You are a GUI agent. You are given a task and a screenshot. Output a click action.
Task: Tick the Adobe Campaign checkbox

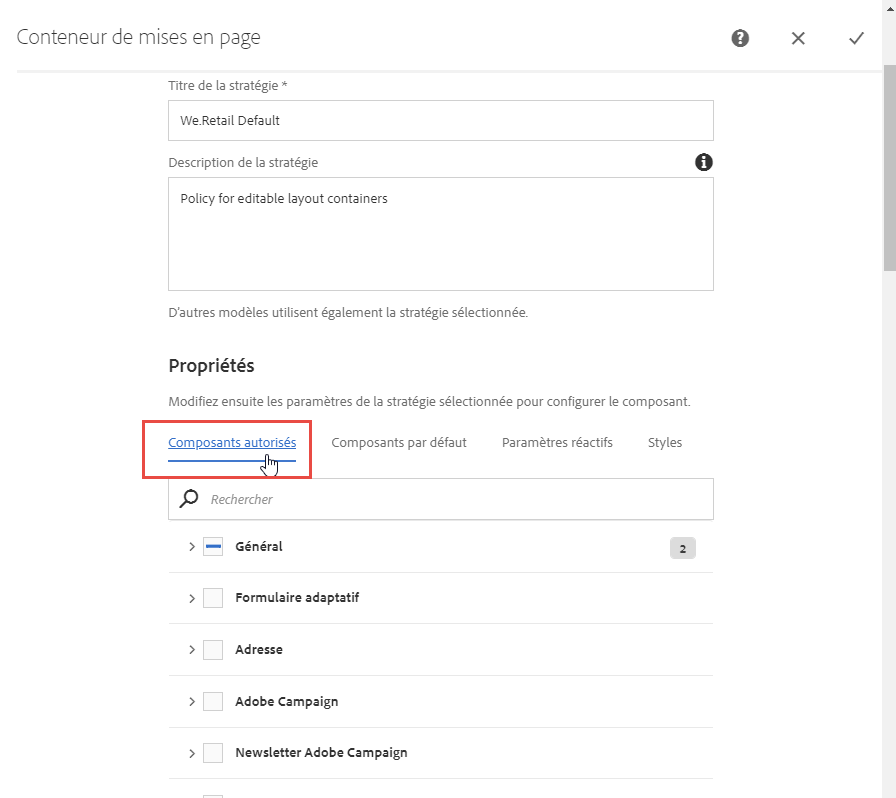coord(212,702)
